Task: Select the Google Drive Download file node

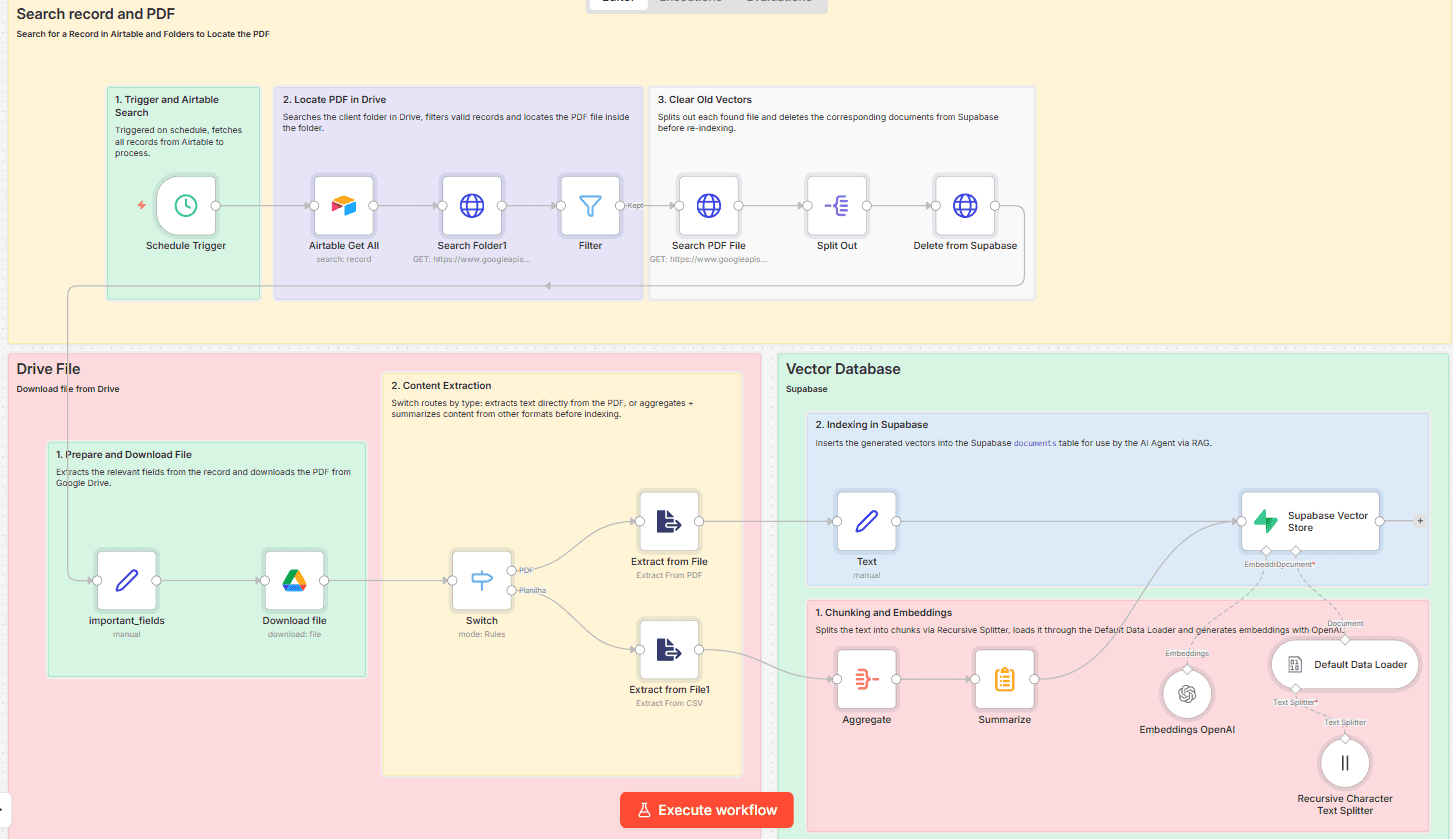Action: point(294,580)
